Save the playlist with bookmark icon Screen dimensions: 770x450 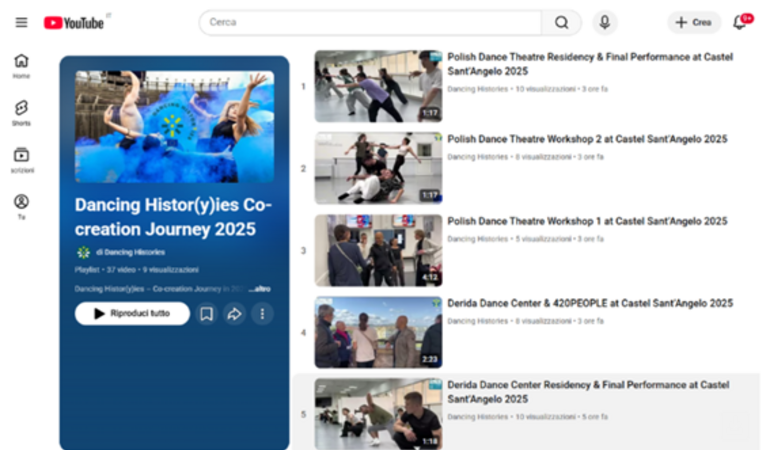pyautogui.click(x=207, y=313)
